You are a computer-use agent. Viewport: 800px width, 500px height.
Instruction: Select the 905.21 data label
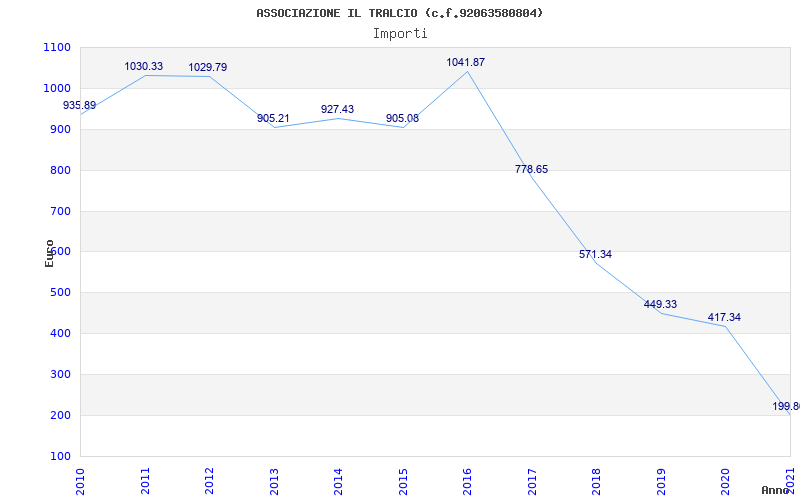pos(273,118)
